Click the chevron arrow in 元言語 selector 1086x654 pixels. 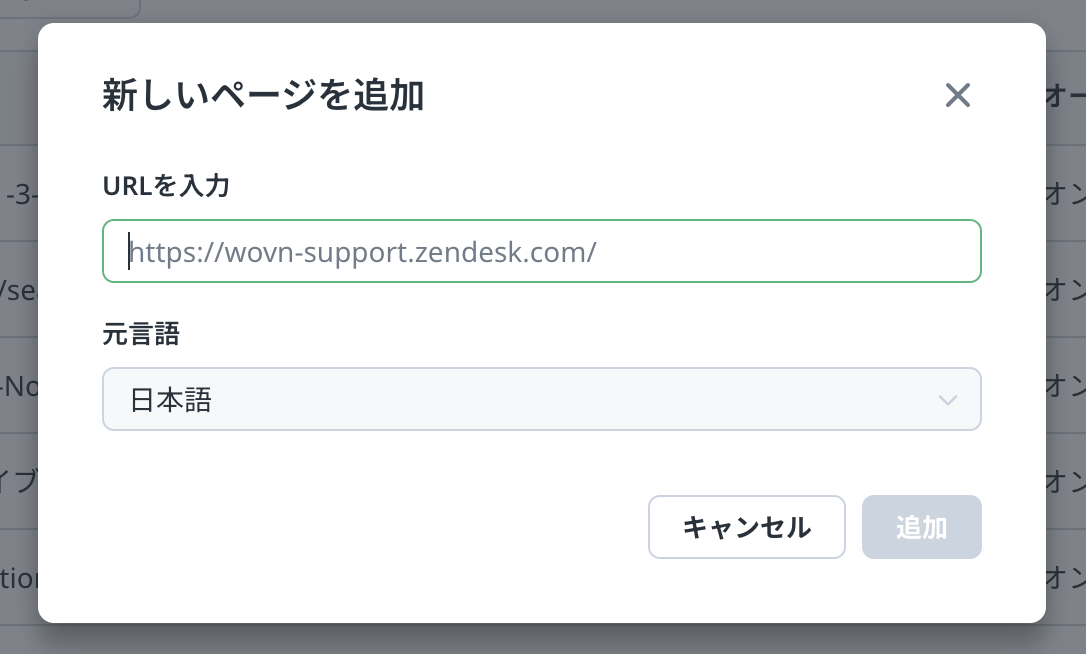pyautogui.click(x=948, y=400)
